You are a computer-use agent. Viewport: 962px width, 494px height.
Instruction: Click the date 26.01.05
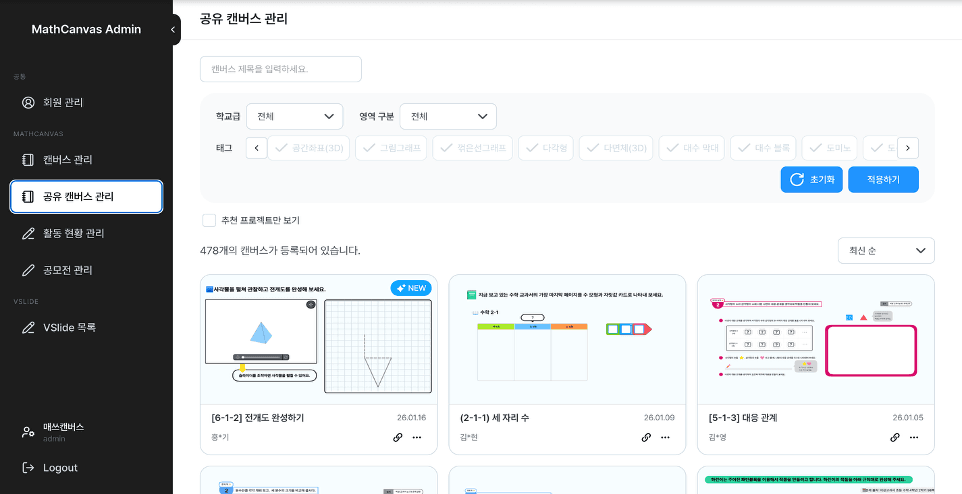coord(908,418)
